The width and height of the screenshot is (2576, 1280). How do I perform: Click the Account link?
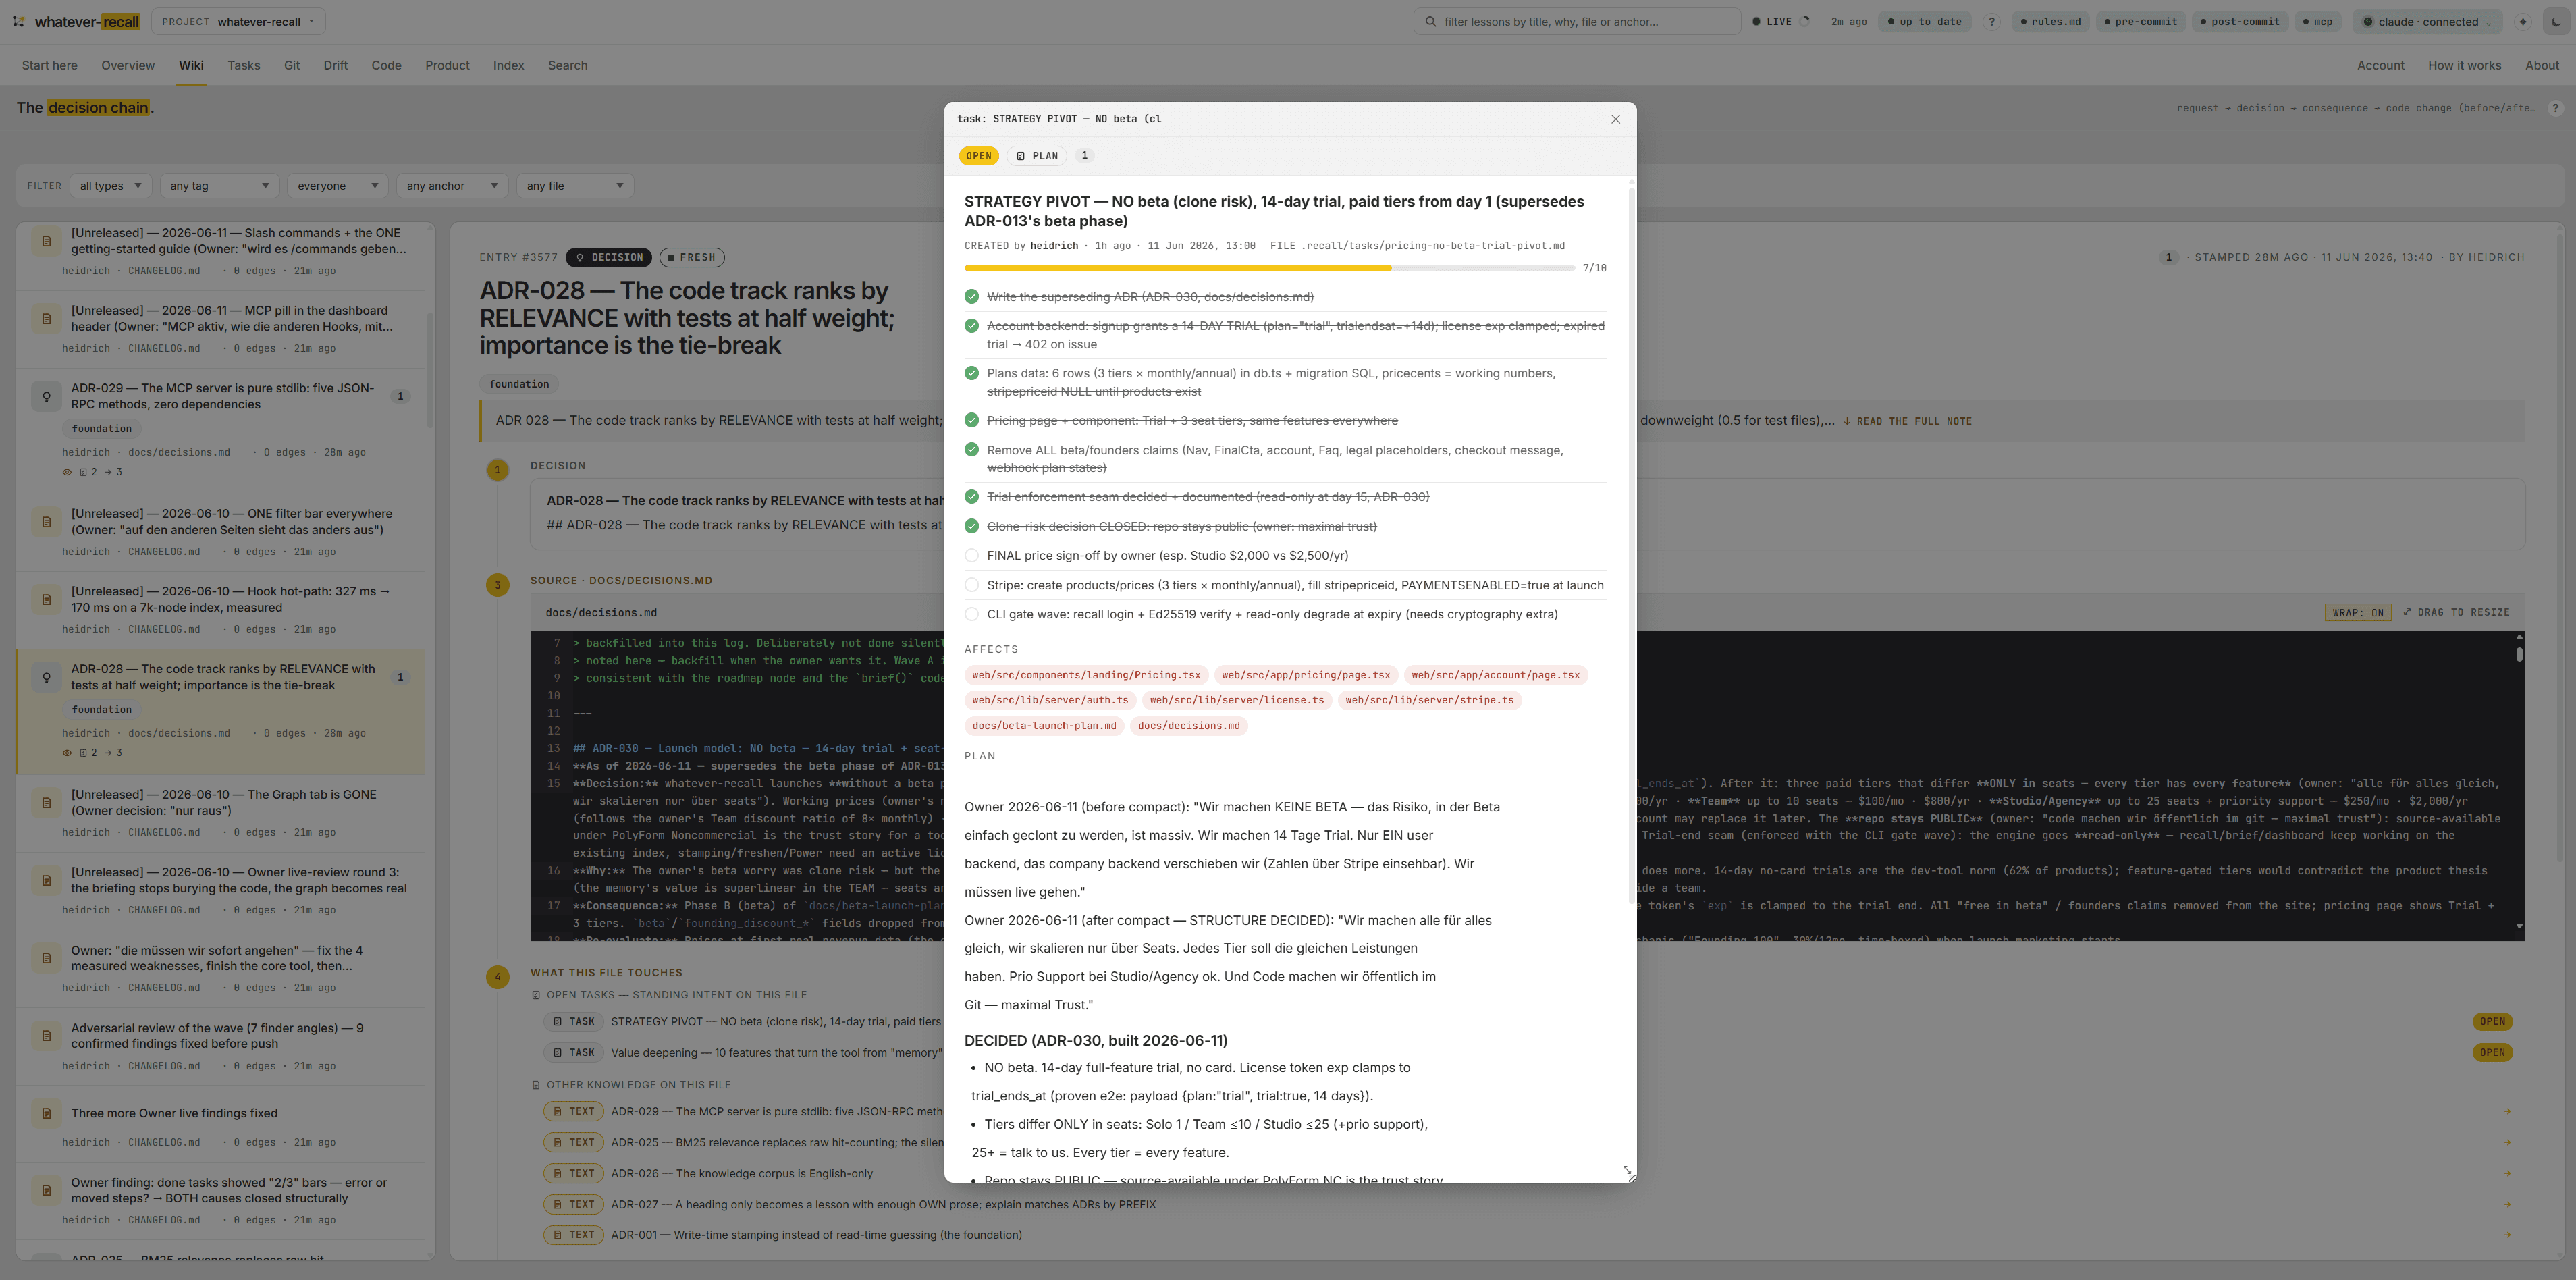point(2380,65)
